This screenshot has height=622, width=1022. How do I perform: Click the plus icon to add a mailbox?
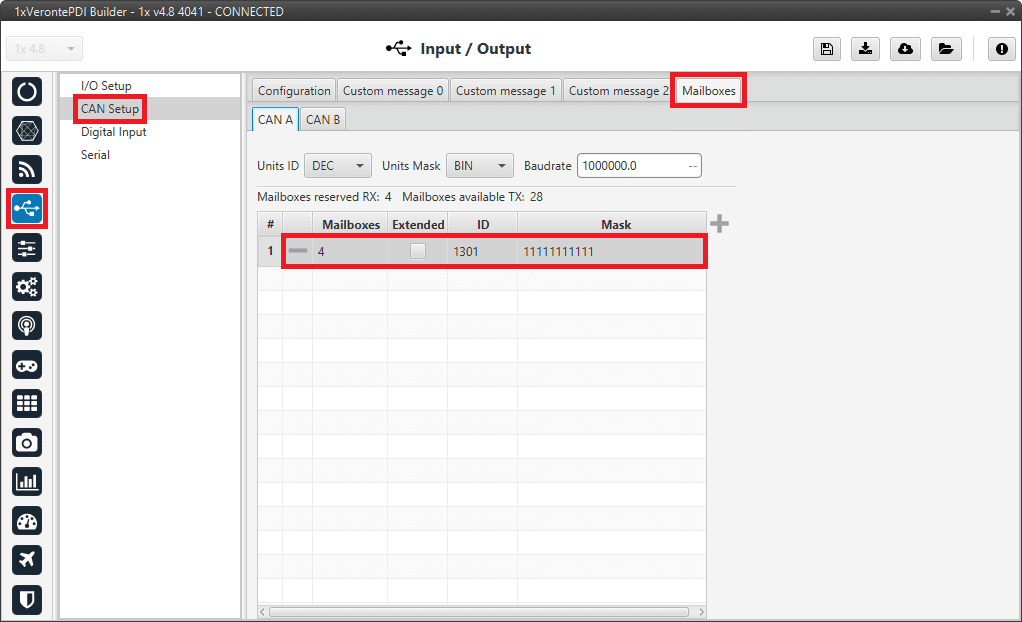click(x=719, y=224)
